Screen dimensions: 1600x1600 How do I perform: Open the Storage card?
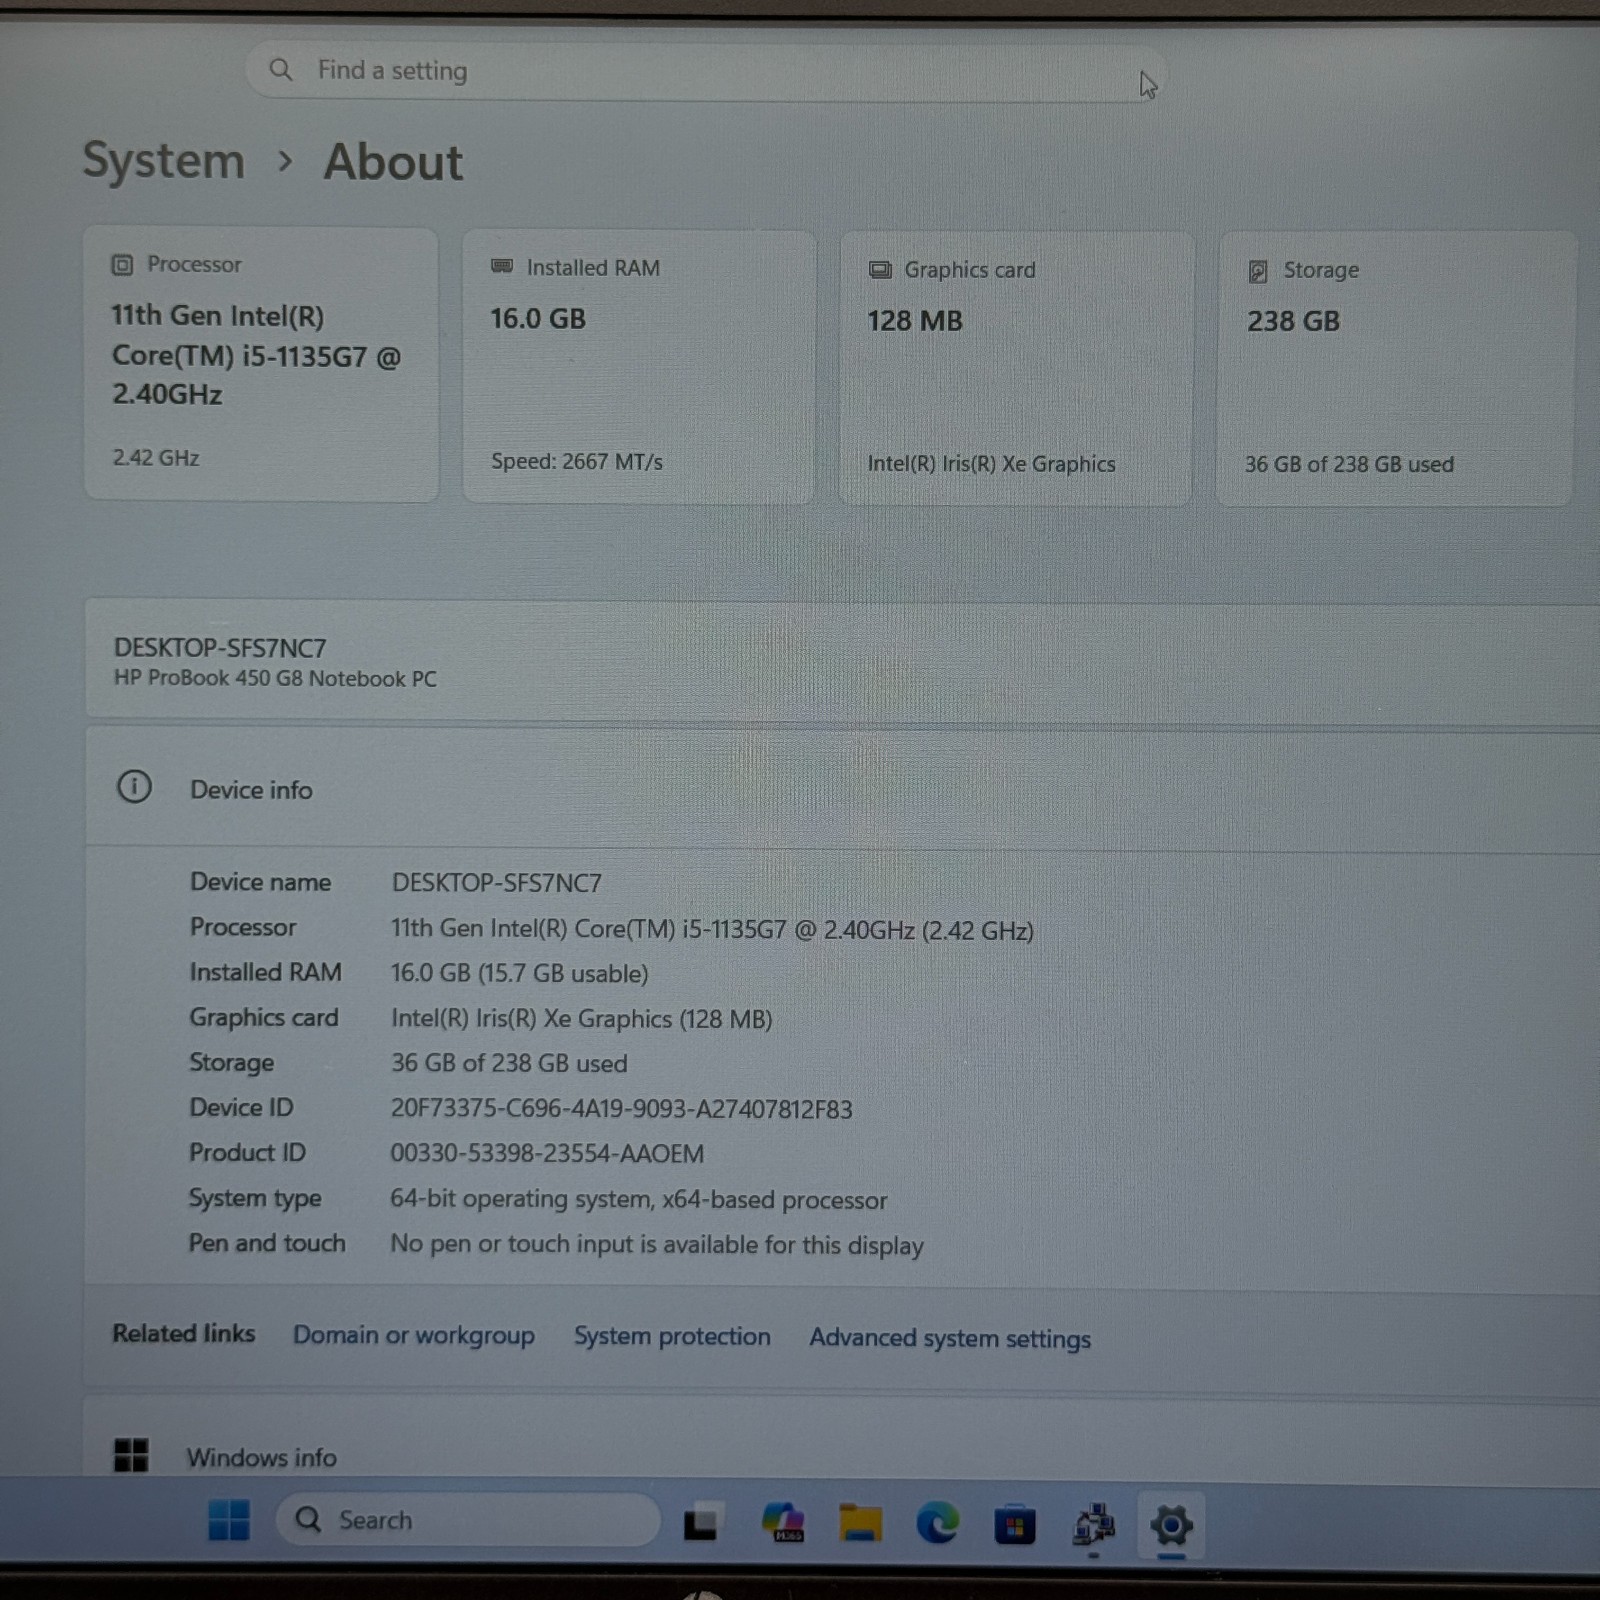point(1396,368)
